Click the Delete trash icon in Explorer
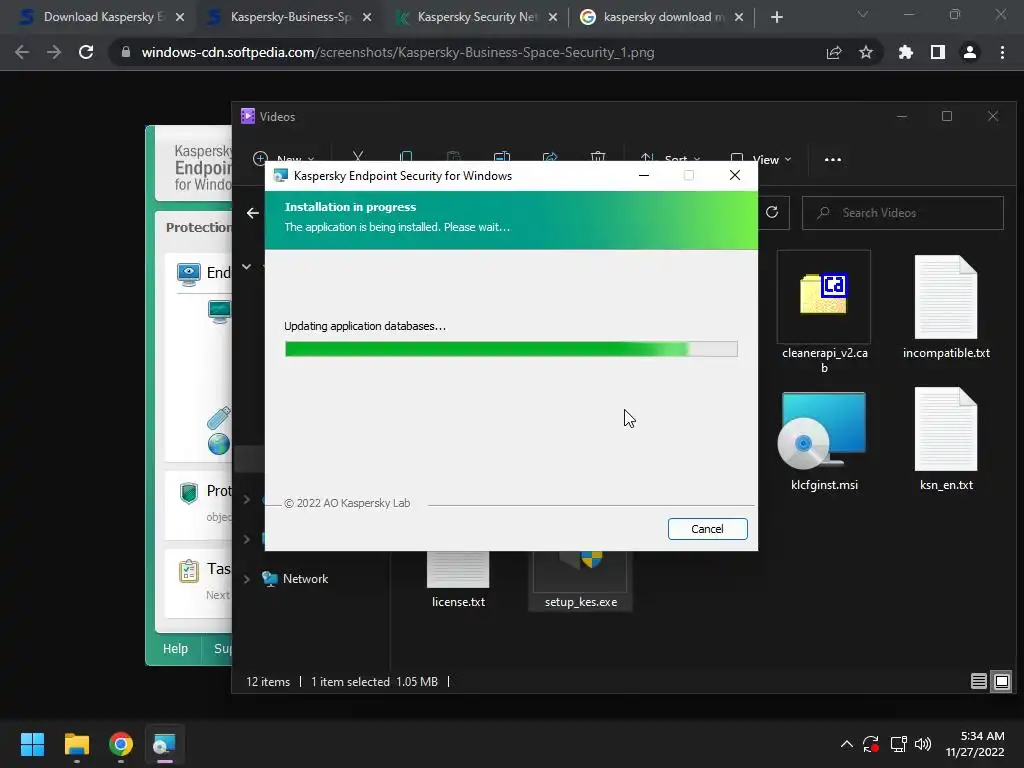The height and width of the screenshot is (768, 1024). 598,156
